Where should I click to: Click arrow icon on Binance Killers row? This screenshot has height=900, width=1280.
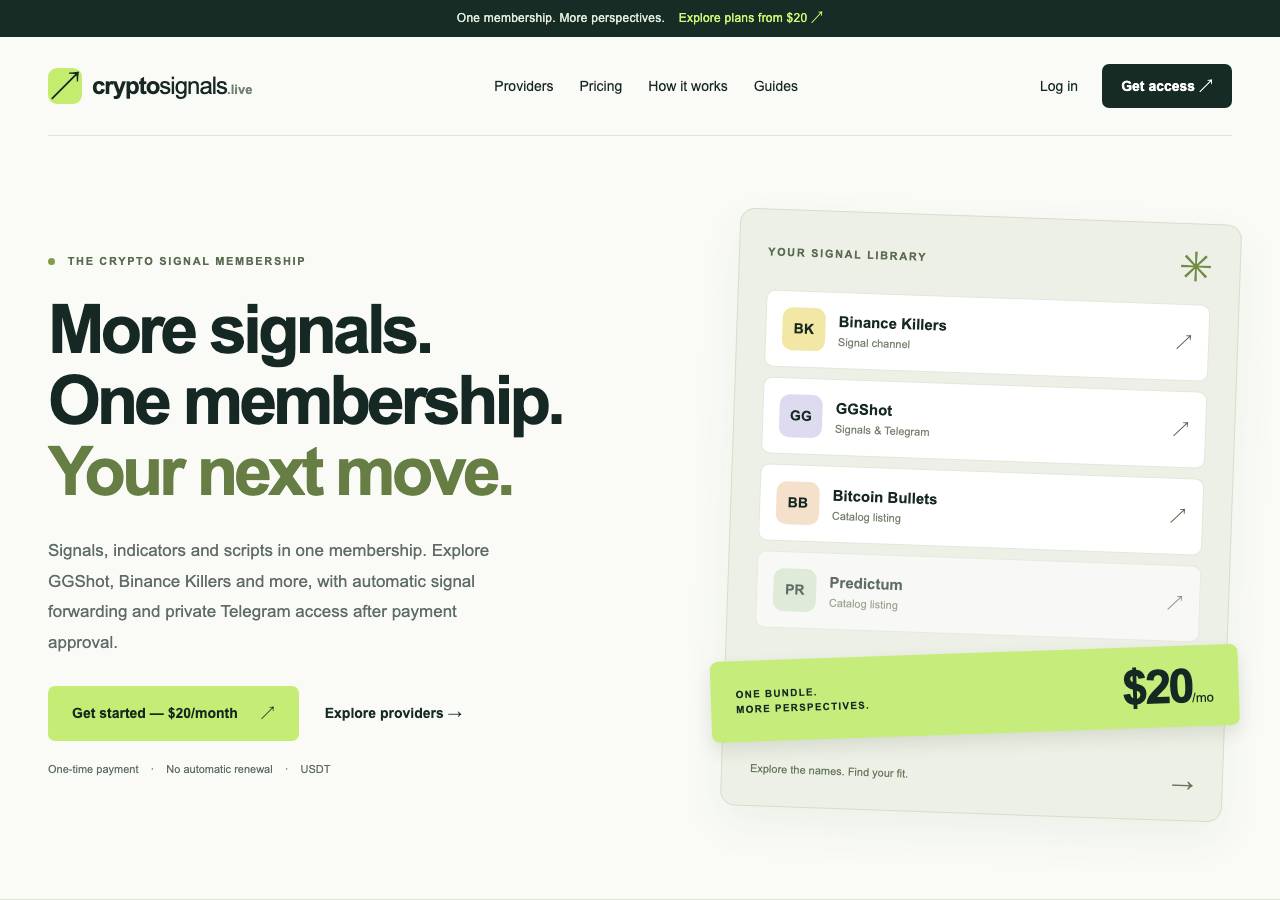(1183, 342)
